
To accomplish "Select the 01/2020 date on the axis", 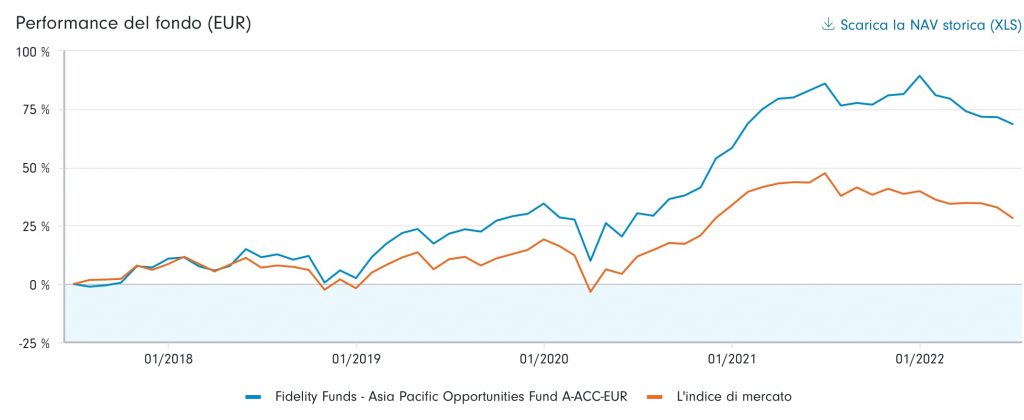I will click(543, 358).
